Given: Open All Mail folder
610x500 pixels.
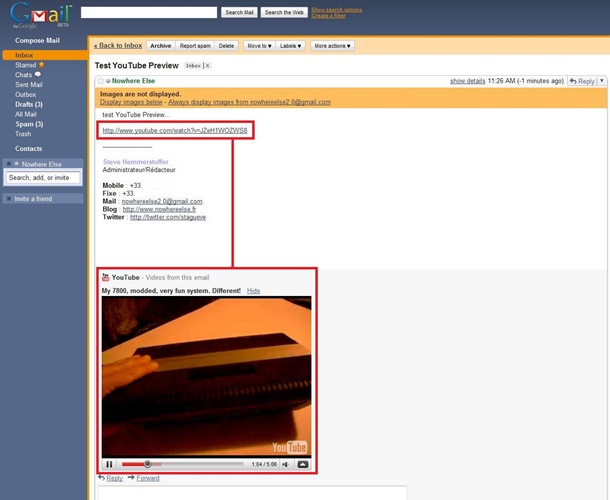Looking at the screenshot, I should click(x=26, y=114).
